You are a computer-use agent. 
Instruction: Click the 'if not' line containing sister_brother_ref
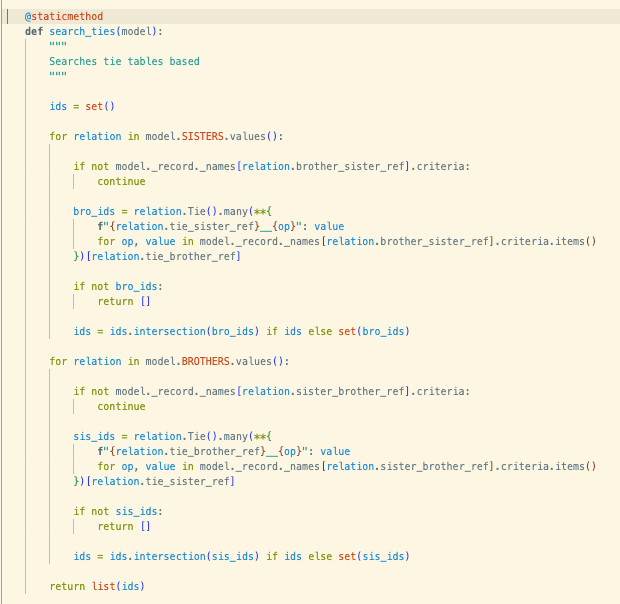[272, 391]
